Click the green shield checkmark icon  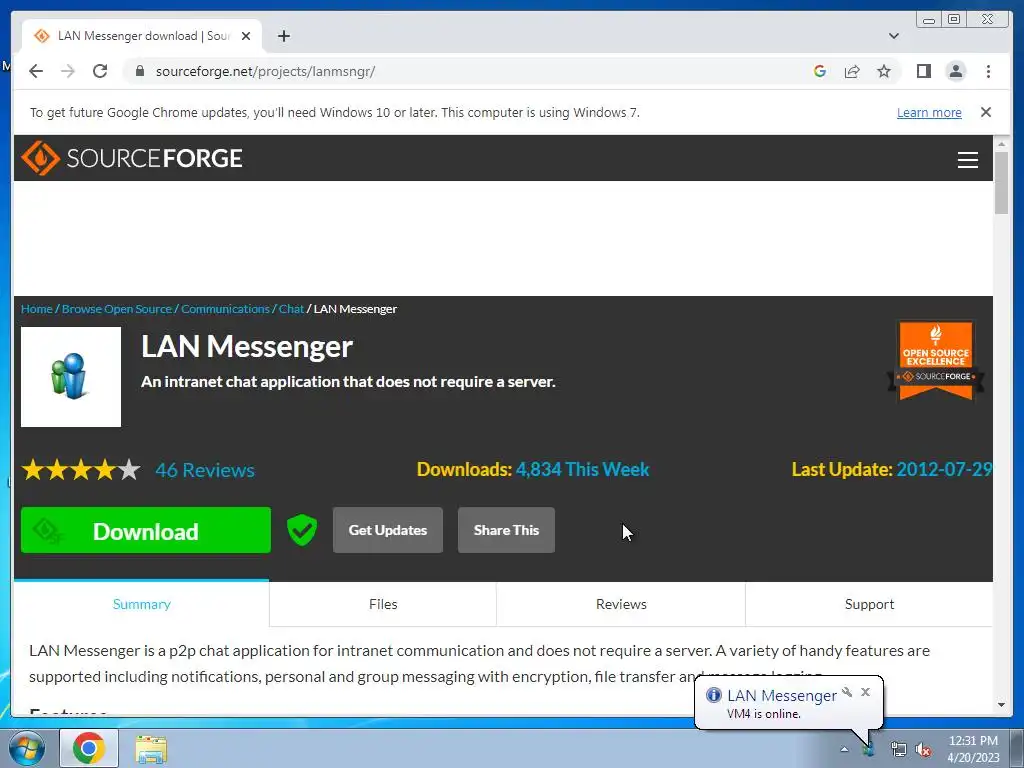pyautogui.click(x=302, y=530)
